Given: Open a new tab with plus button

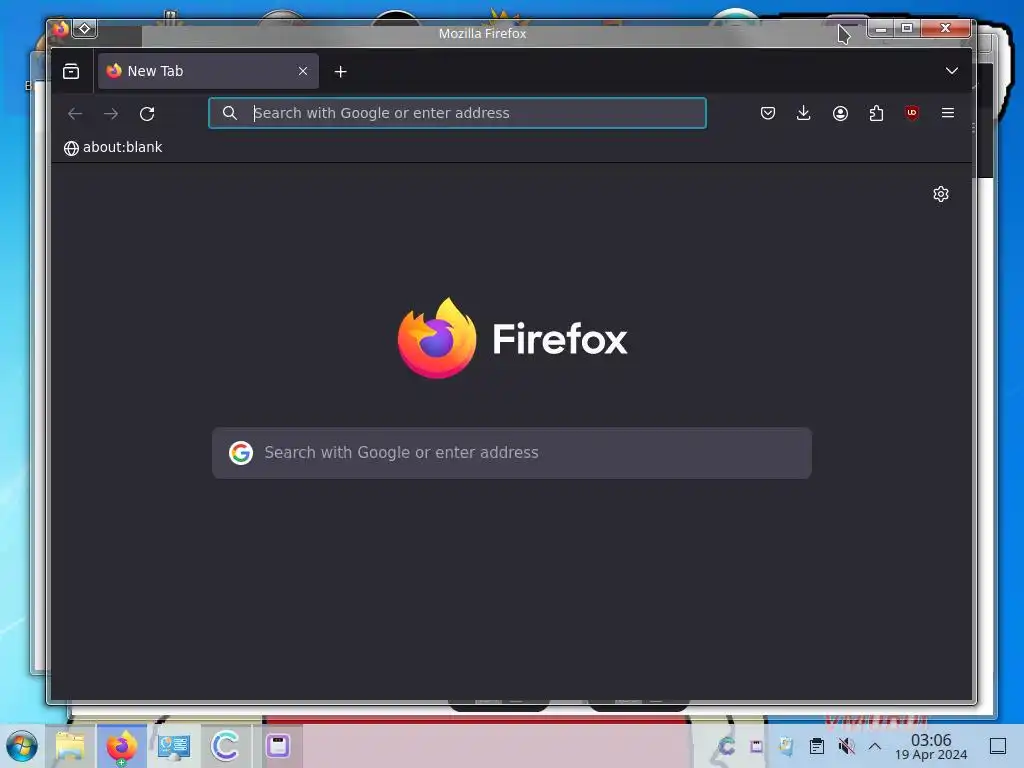Looking at the screenshot, I should [340, 72].
